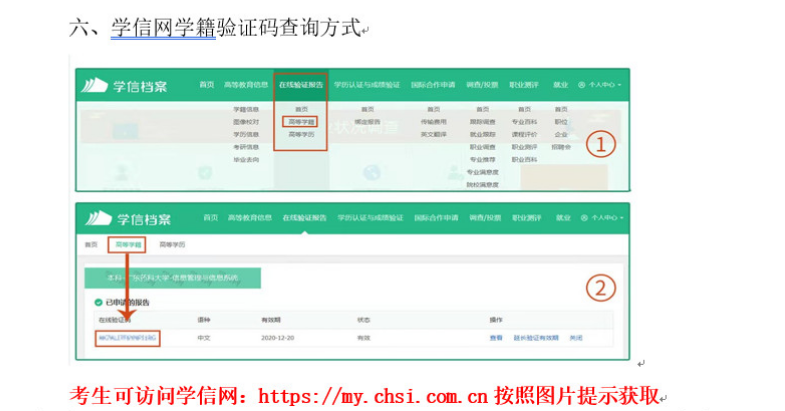Image resolution: width=785 pixels, height=411 pixels.
Task: Choose 院校满意度 in the dropdown list
Action: [x=482, y=184]
